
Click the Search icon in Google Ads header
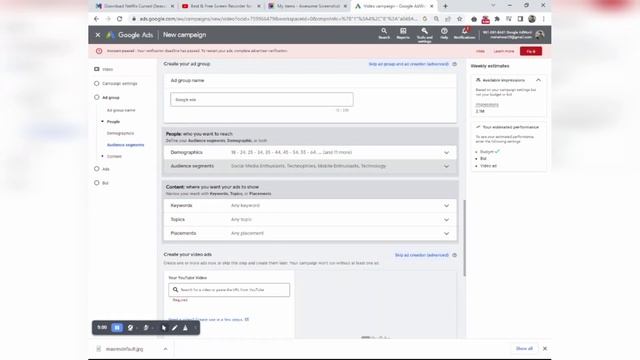tap(384, 31)
